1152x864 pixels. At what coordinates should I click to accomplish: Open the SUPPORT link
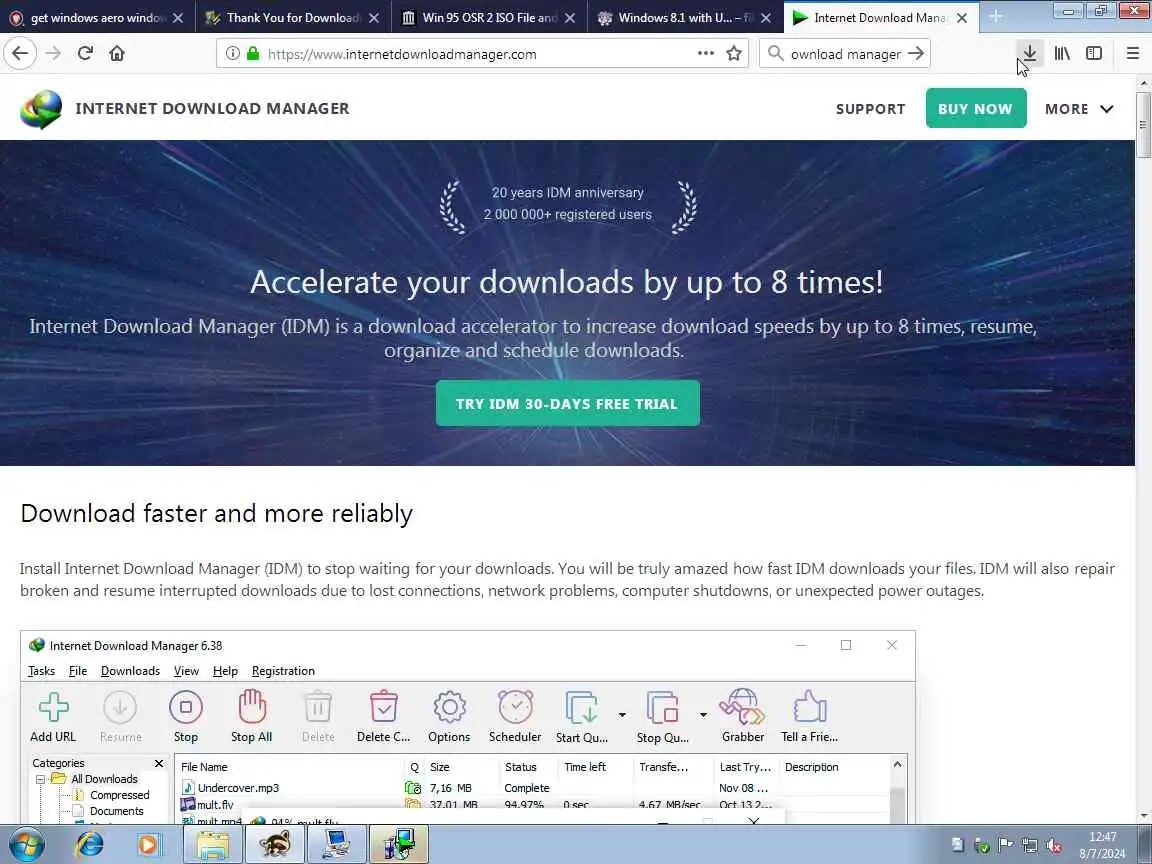point(871,109)
